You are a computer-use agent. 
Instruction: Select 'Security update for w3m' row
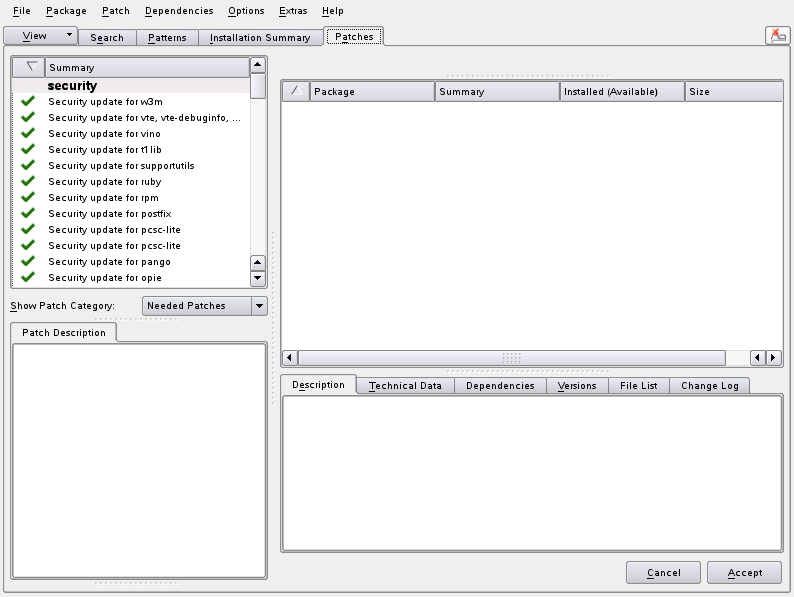(131, 101)
